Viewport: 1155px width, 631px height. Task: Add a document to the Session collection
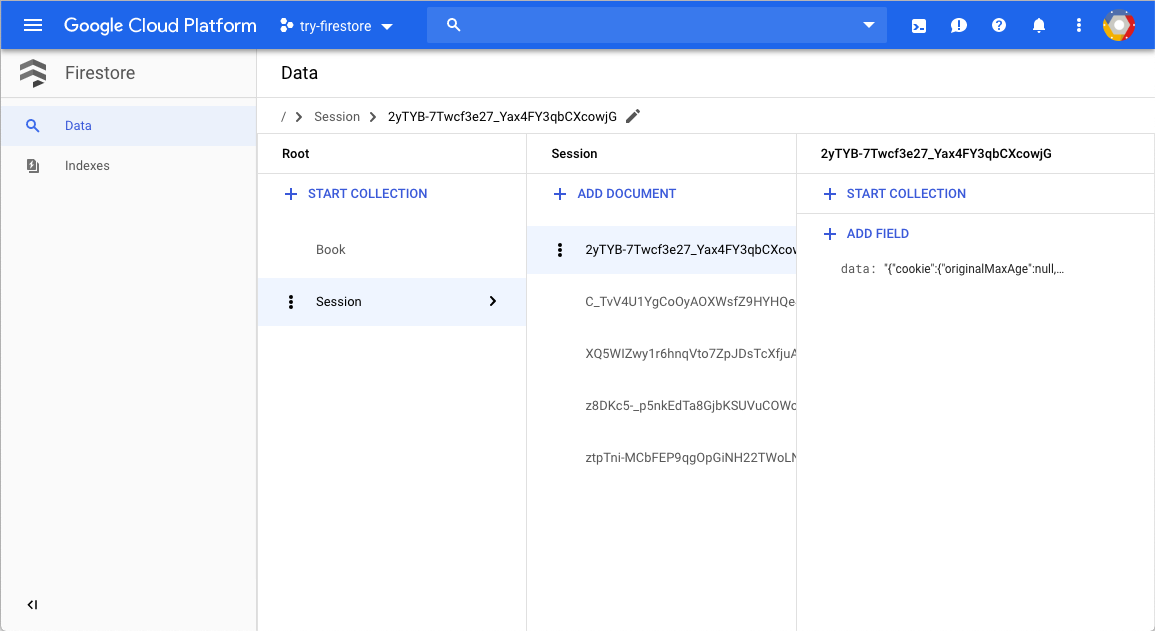tap(613, 194)
